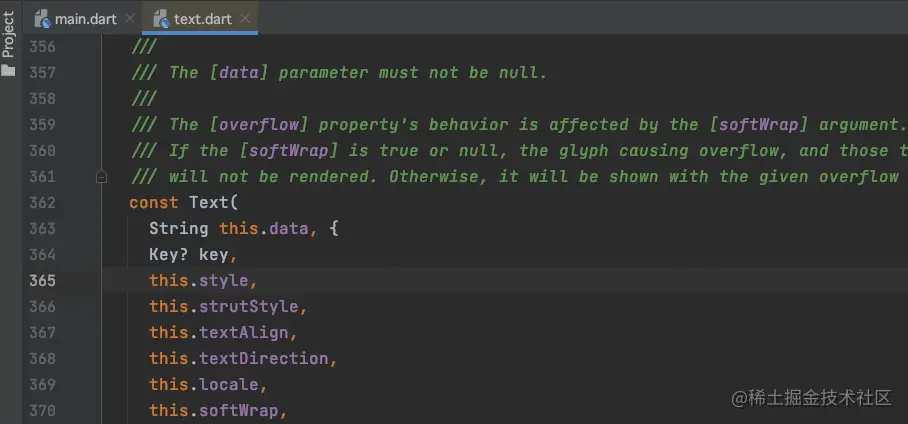Screen dimensions: 908x424
Task: Click line number 362 in the gutter
Action: [42, 203]
